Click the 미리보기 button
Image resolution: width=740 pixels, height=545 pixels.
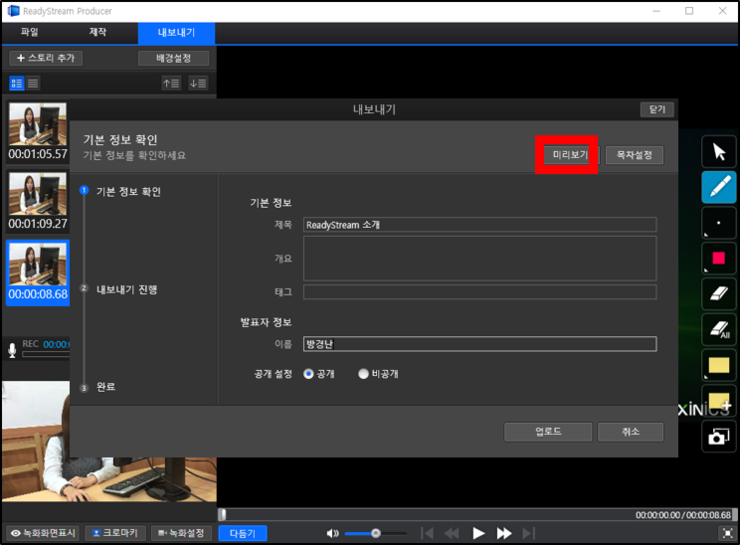point(570,155)
